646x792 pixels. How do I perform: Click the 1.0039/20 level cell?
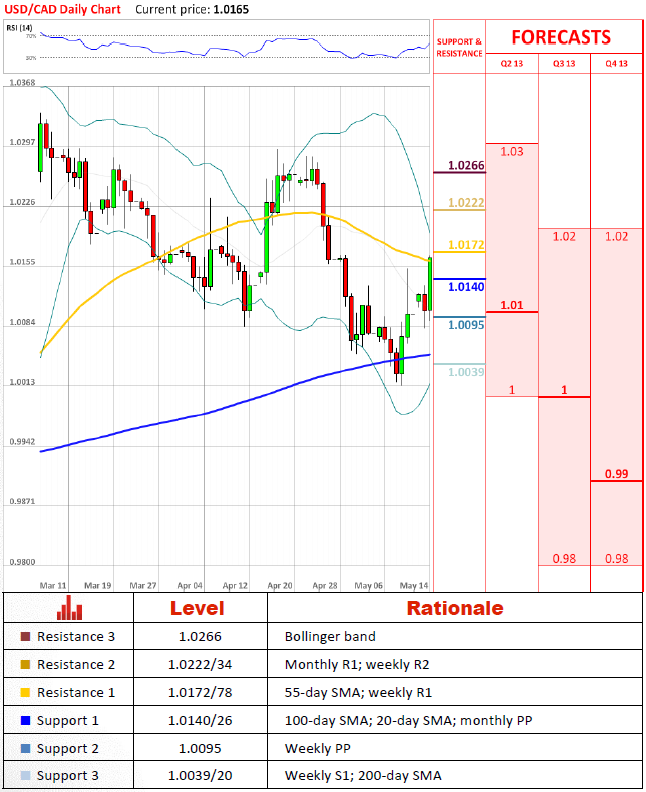[x=200, y=775]
